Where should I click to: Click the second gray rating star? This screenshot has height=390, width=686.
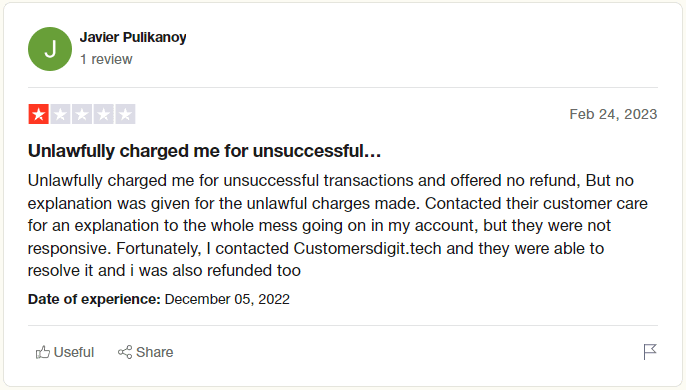(60, 114)
